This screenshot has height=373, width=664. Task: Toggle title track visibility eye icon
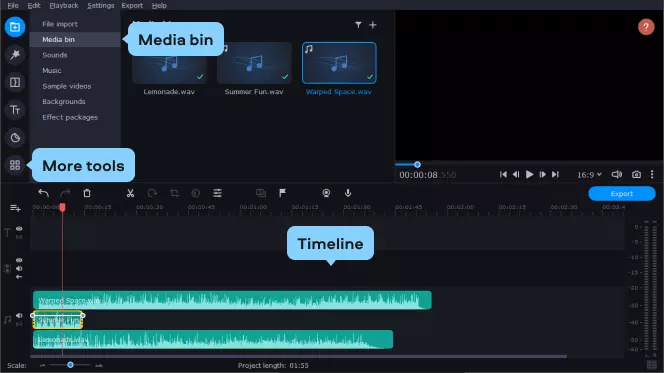click(x=19, y=229)
